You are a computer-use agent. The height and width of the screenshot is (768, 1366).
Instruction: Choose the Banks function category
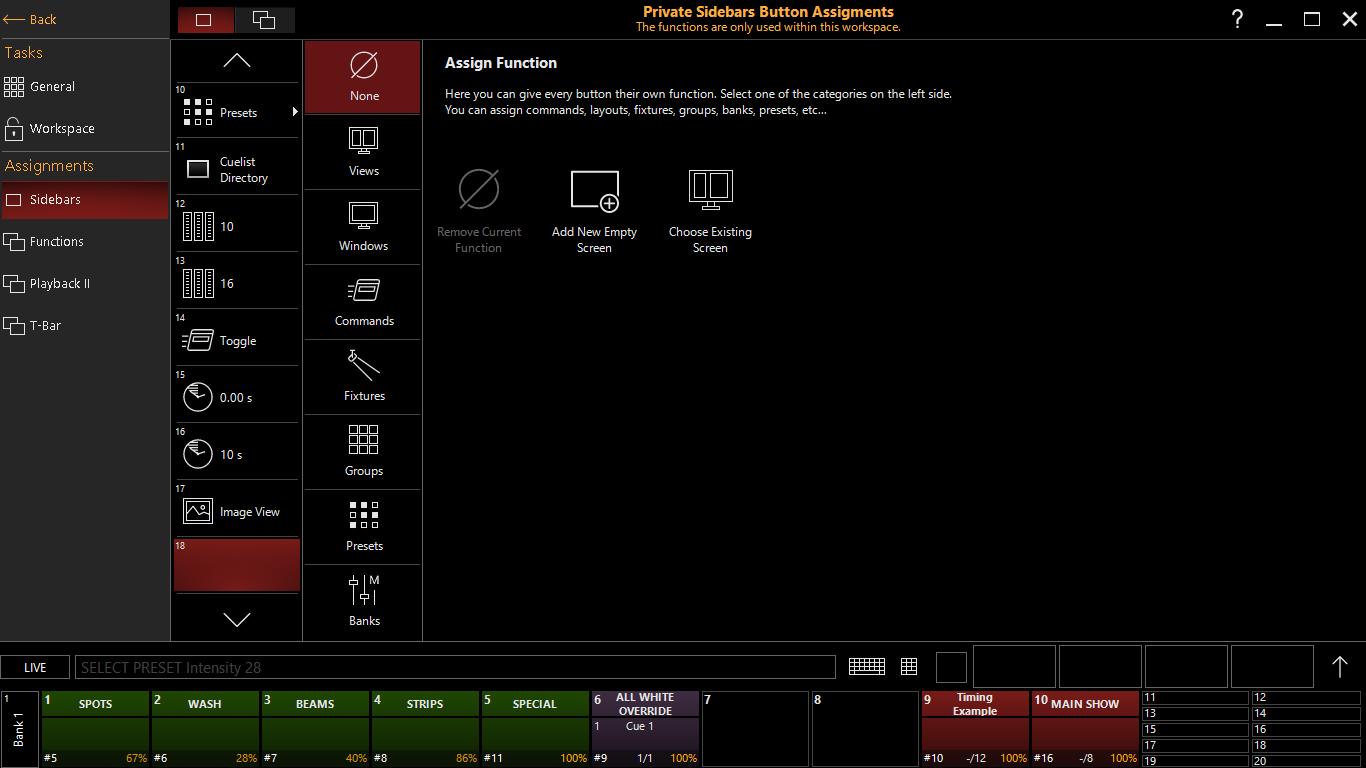click(x=363, y=602)
